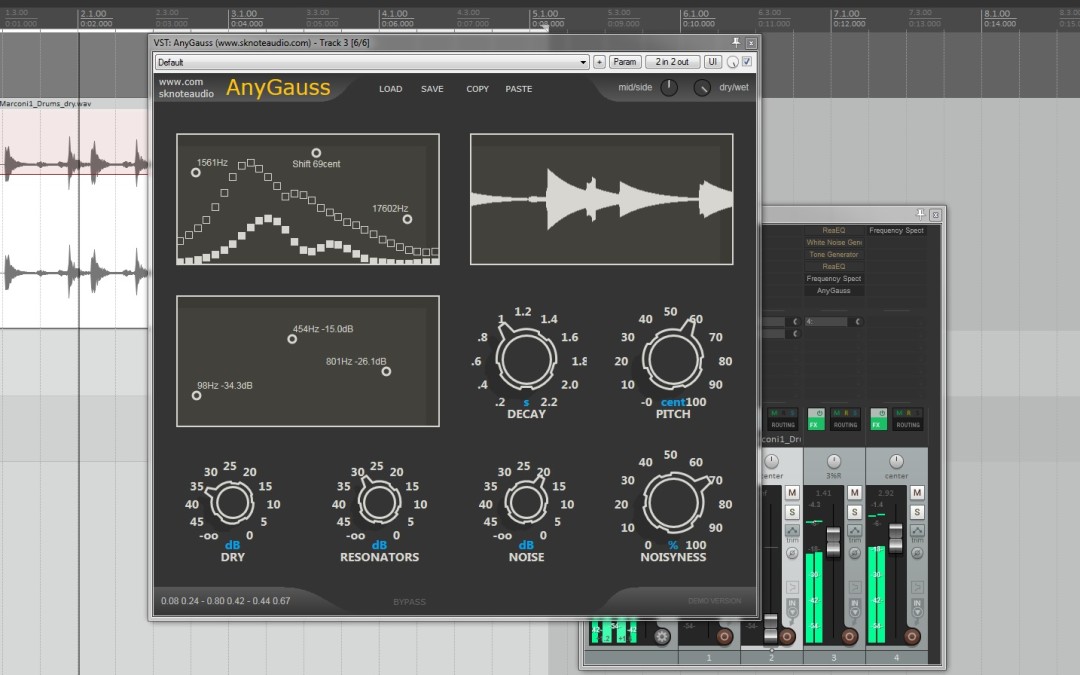Click the RESONATORS level knob

379,503
